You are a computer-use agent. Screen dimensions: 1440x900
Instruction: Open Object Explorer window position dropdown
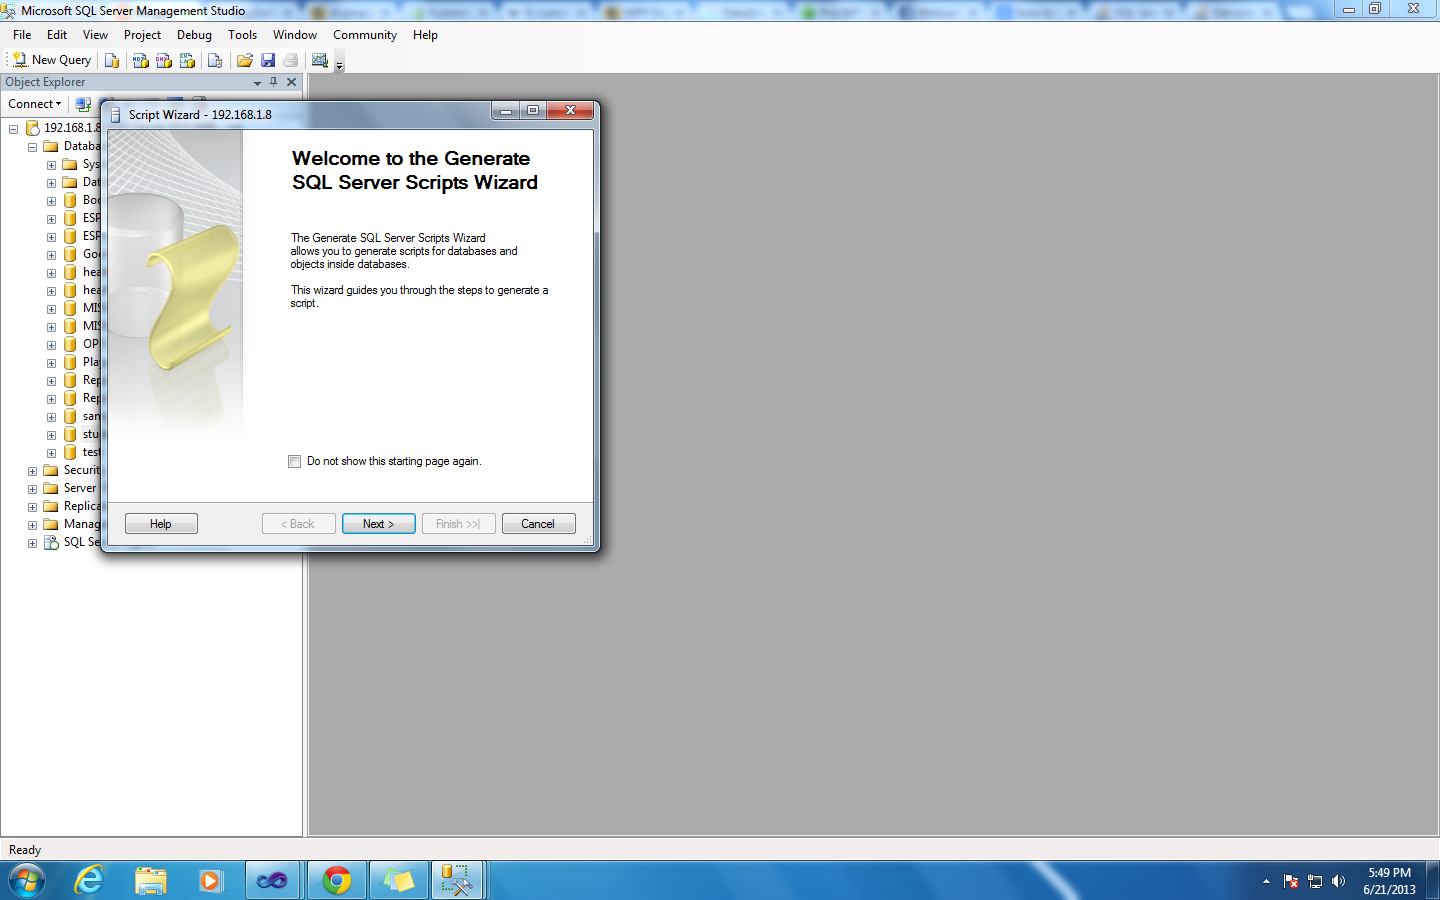coord(257,83)
